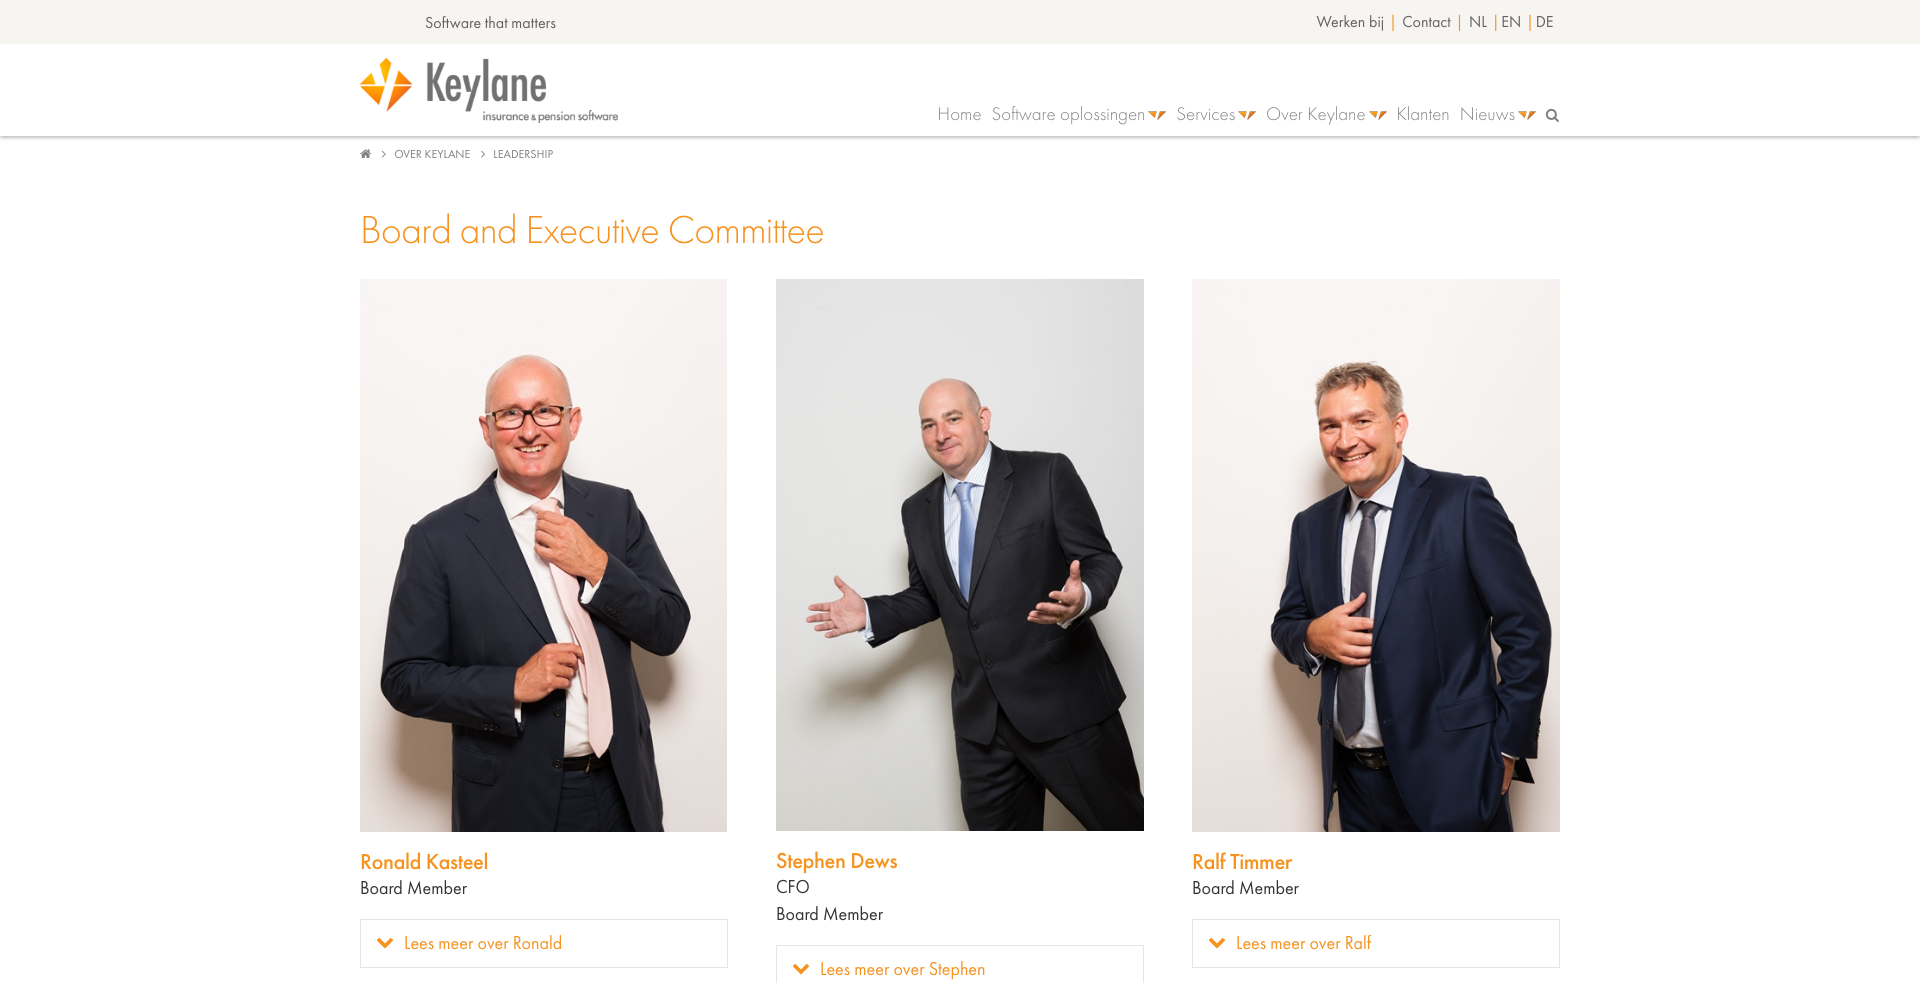Viewport: 1920px width, 983px height.
Task: Click the Contact link
Action: [1426, 22]
